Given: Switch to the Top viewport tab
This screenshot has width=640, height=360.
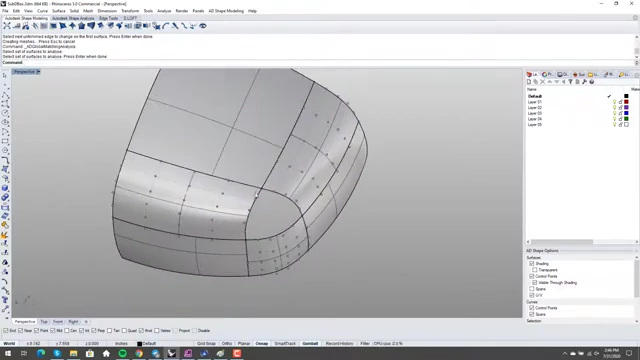Looking at the screenshot, I should 44,322.
